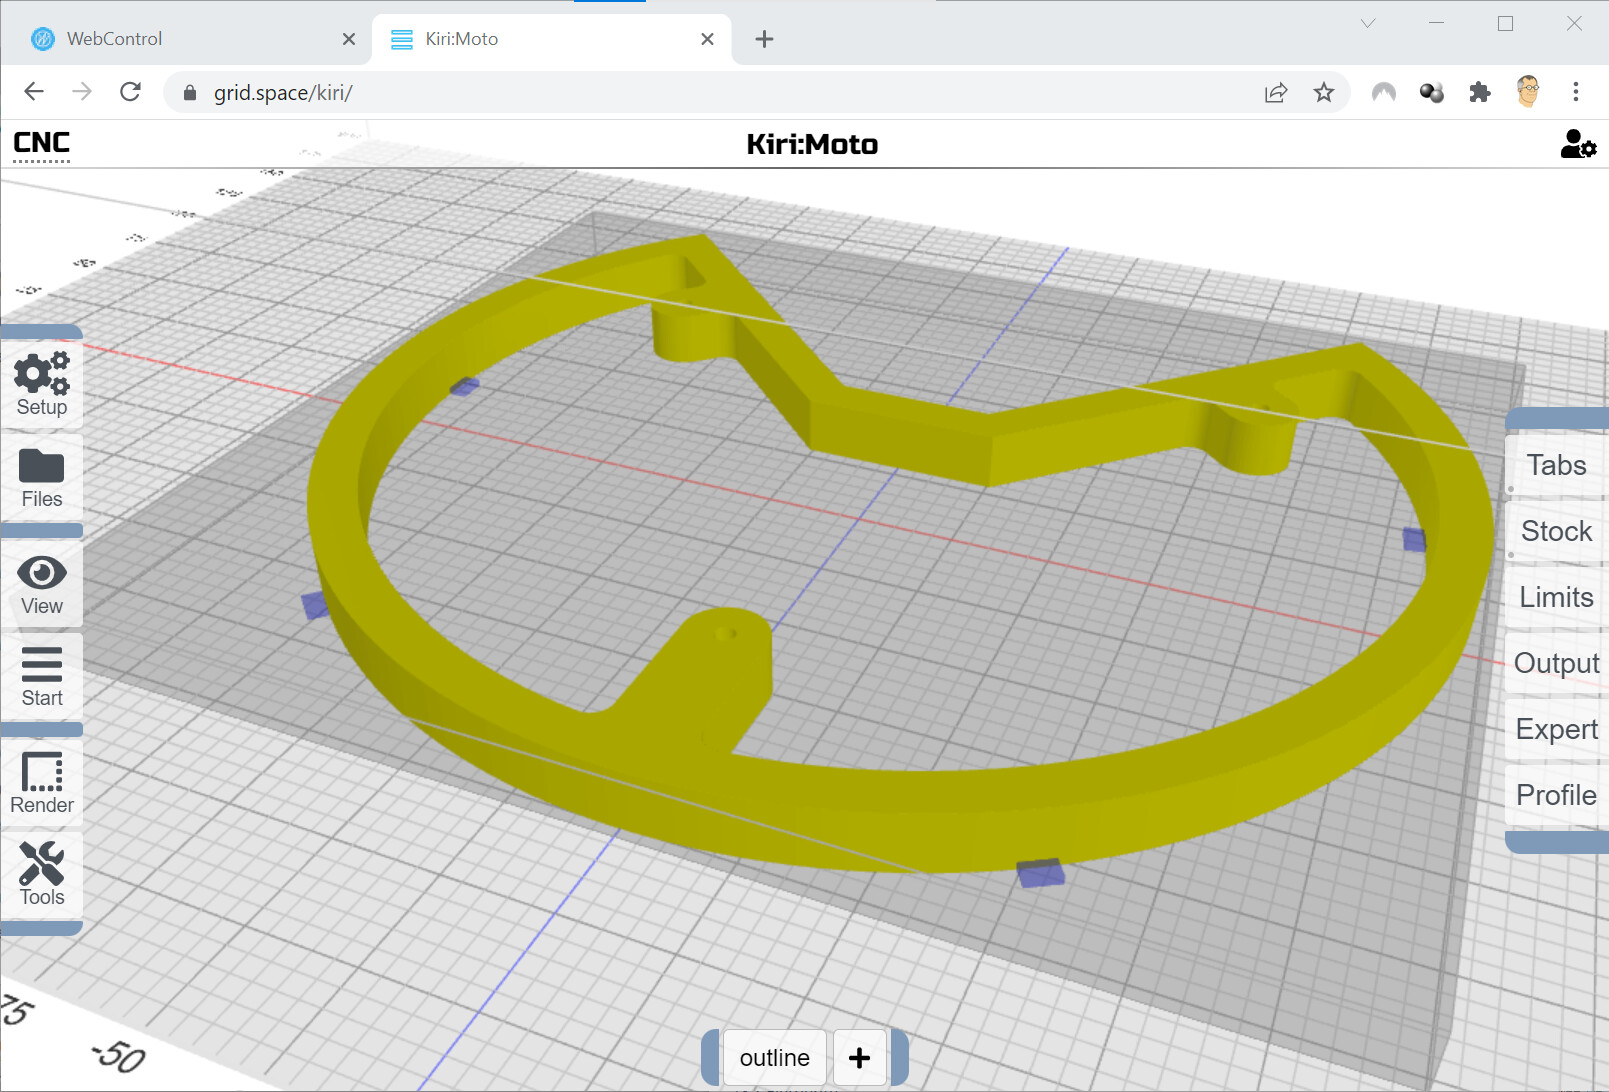Close the Kiri:Moto browser tab

click(707, 39)
